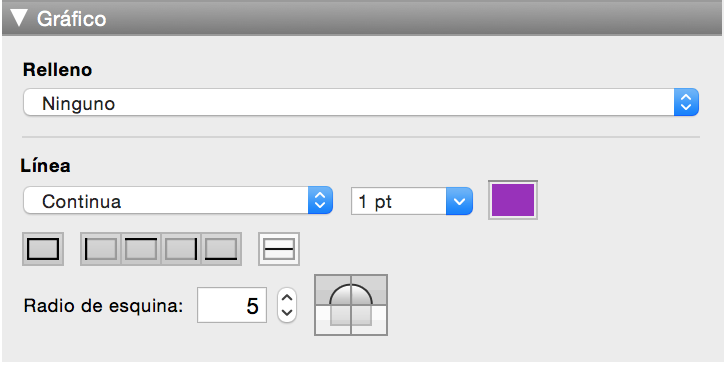Image resolution: width=724 pixels, height=366 pixels.
Task: Apply the all-sides outline border icon
Action: click(x=43, y=249)
